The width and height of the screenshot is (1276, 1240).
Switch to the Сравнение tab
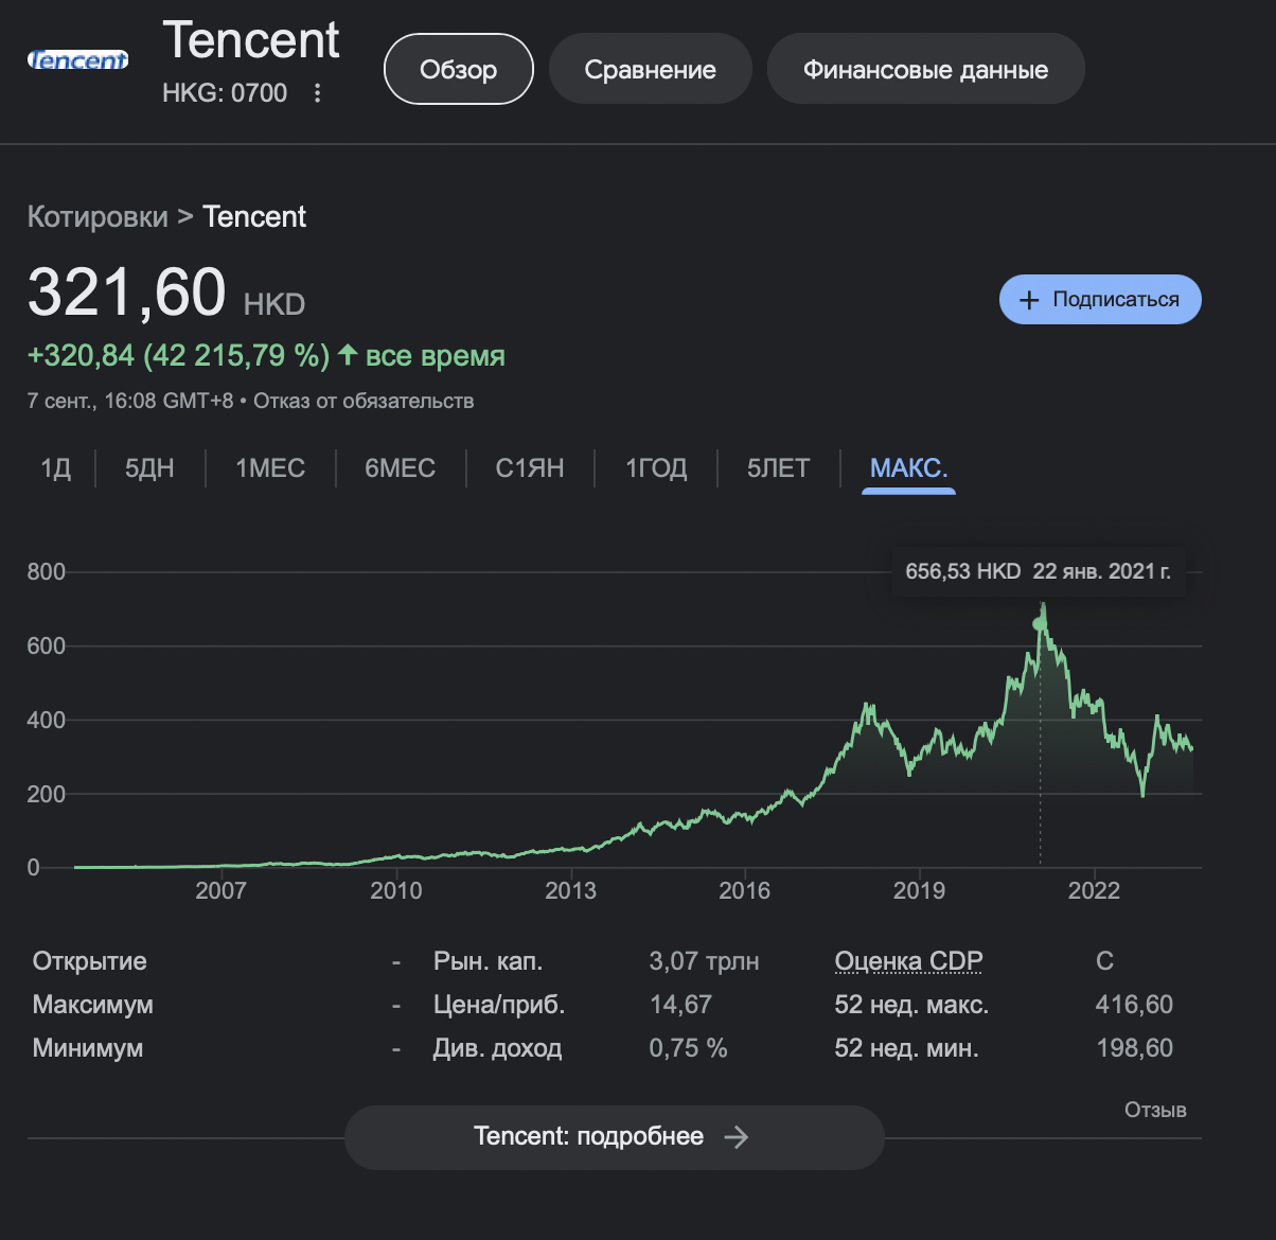[650, 69]
